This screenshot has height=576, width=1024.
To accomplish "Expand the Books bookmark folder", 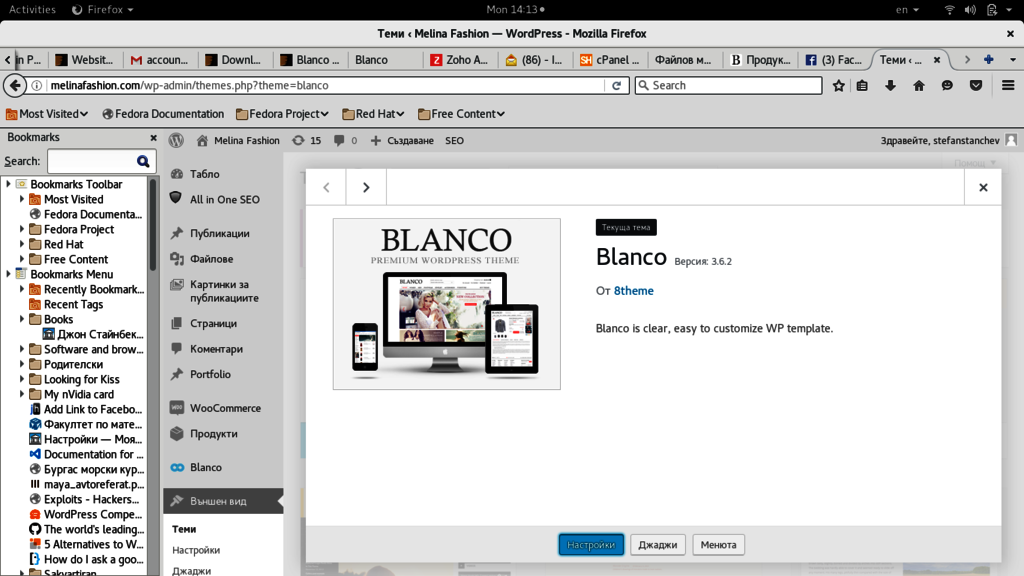I will (22, 319).
